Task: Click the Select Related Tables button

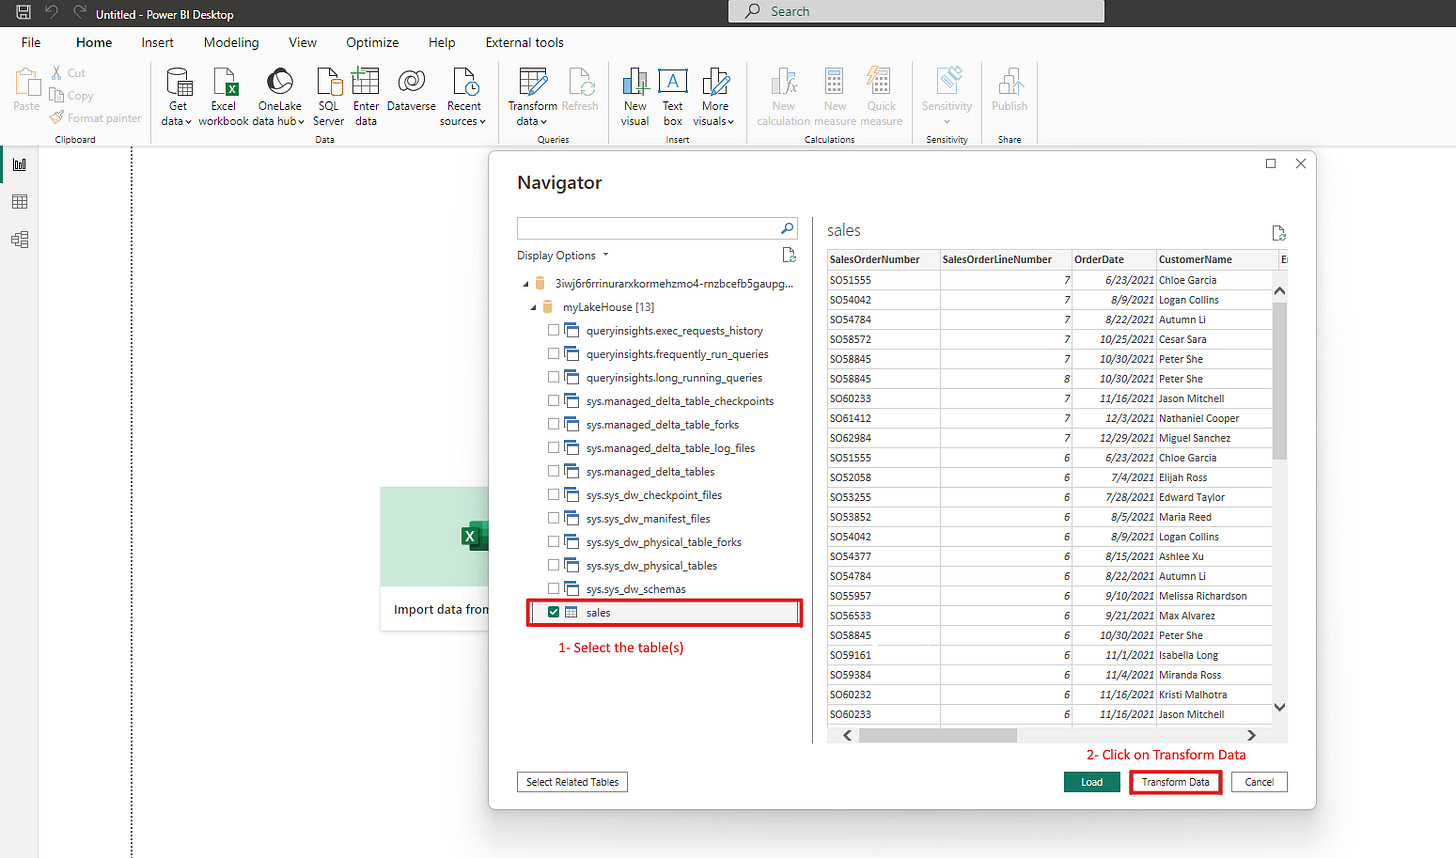Action: point(572,781)
